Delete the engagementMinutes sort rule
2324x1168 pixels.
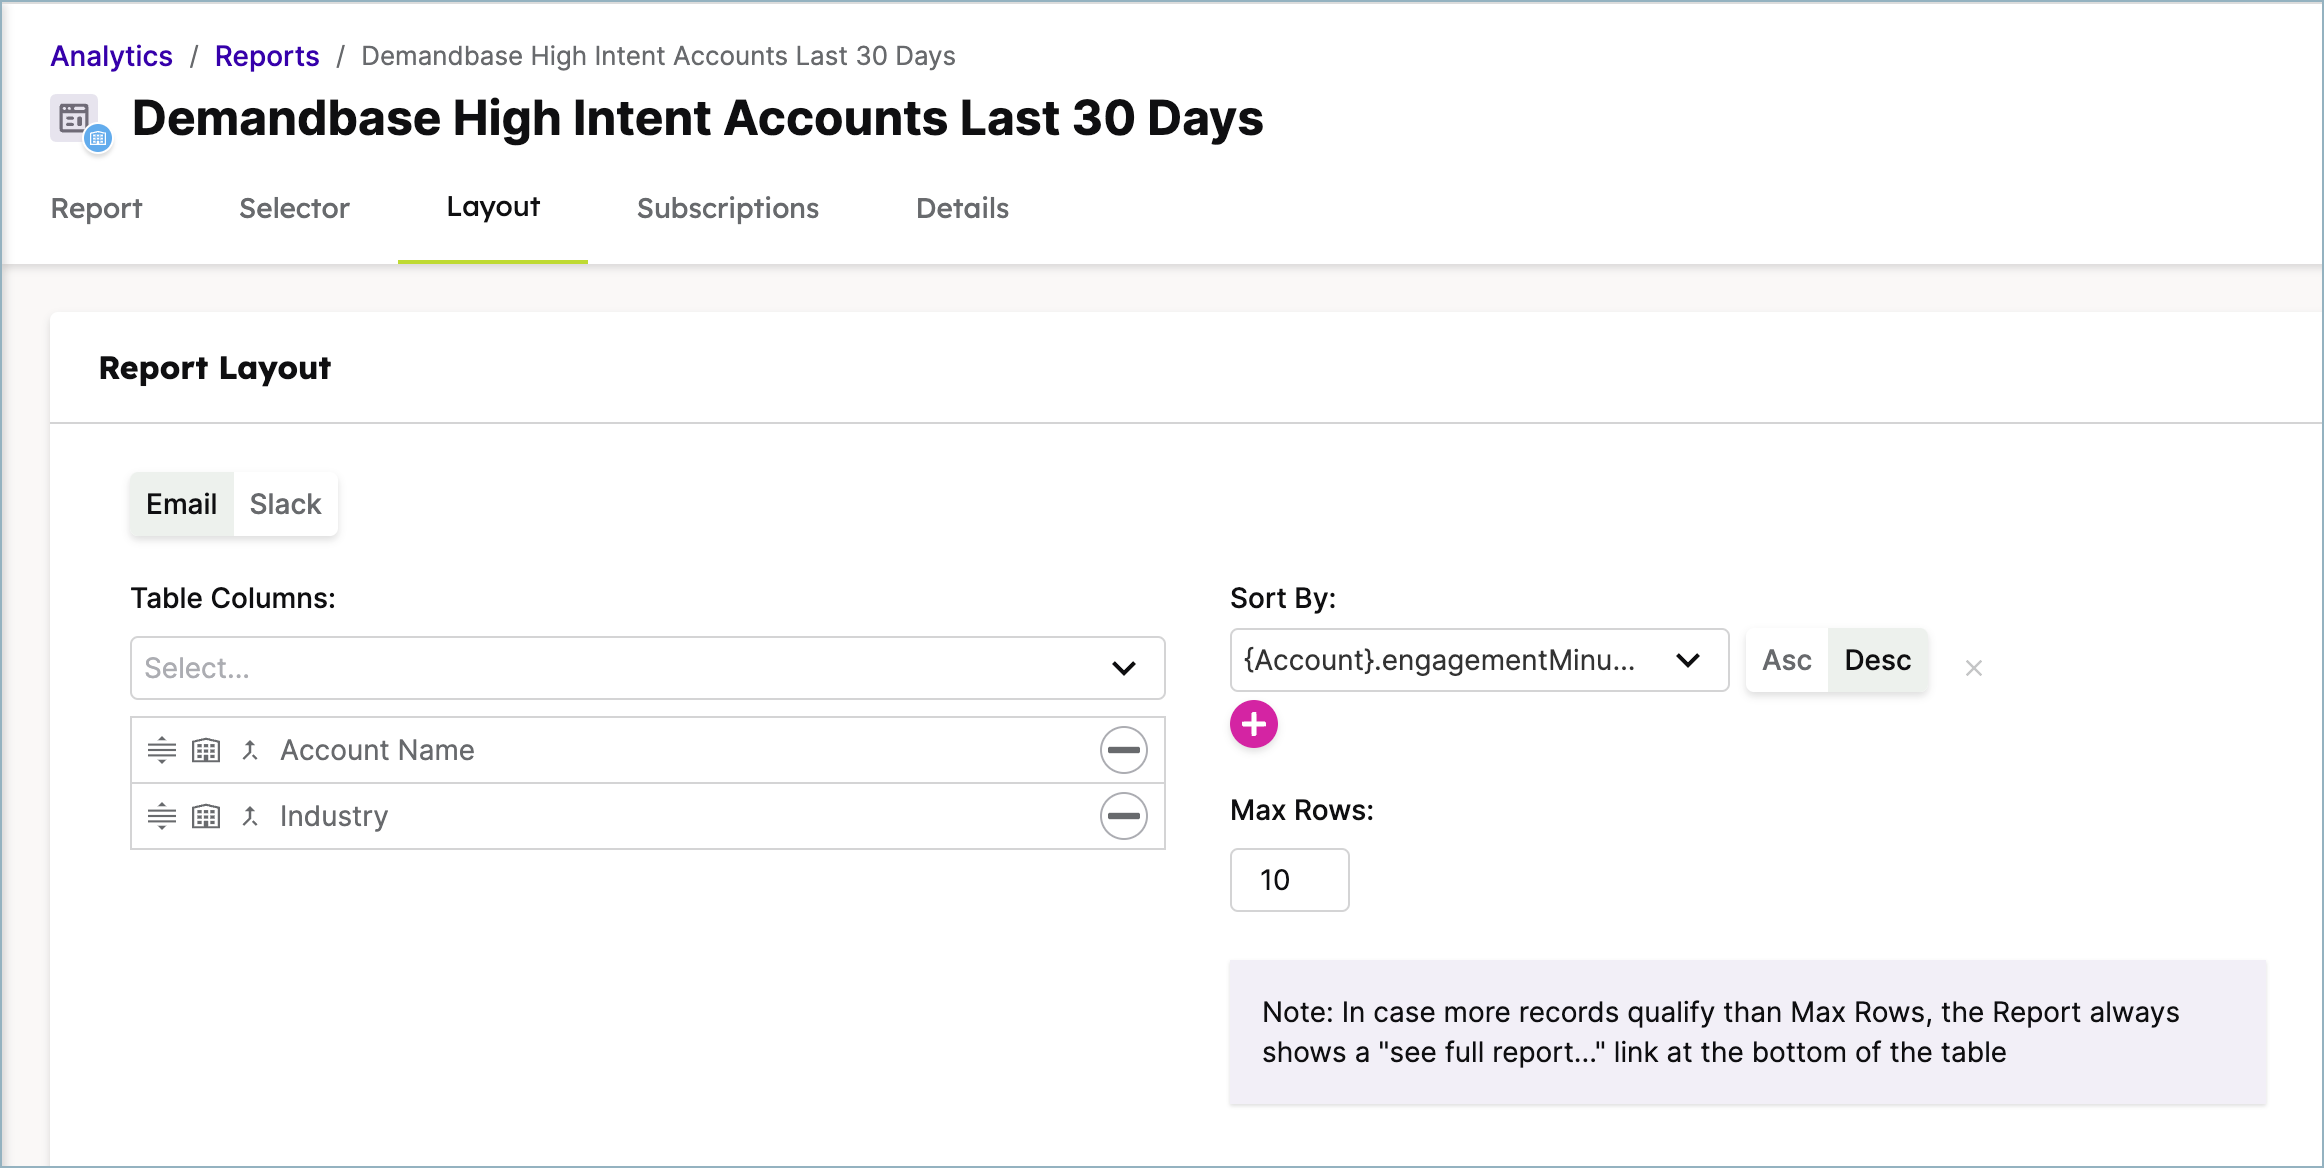pos(1973,668)
